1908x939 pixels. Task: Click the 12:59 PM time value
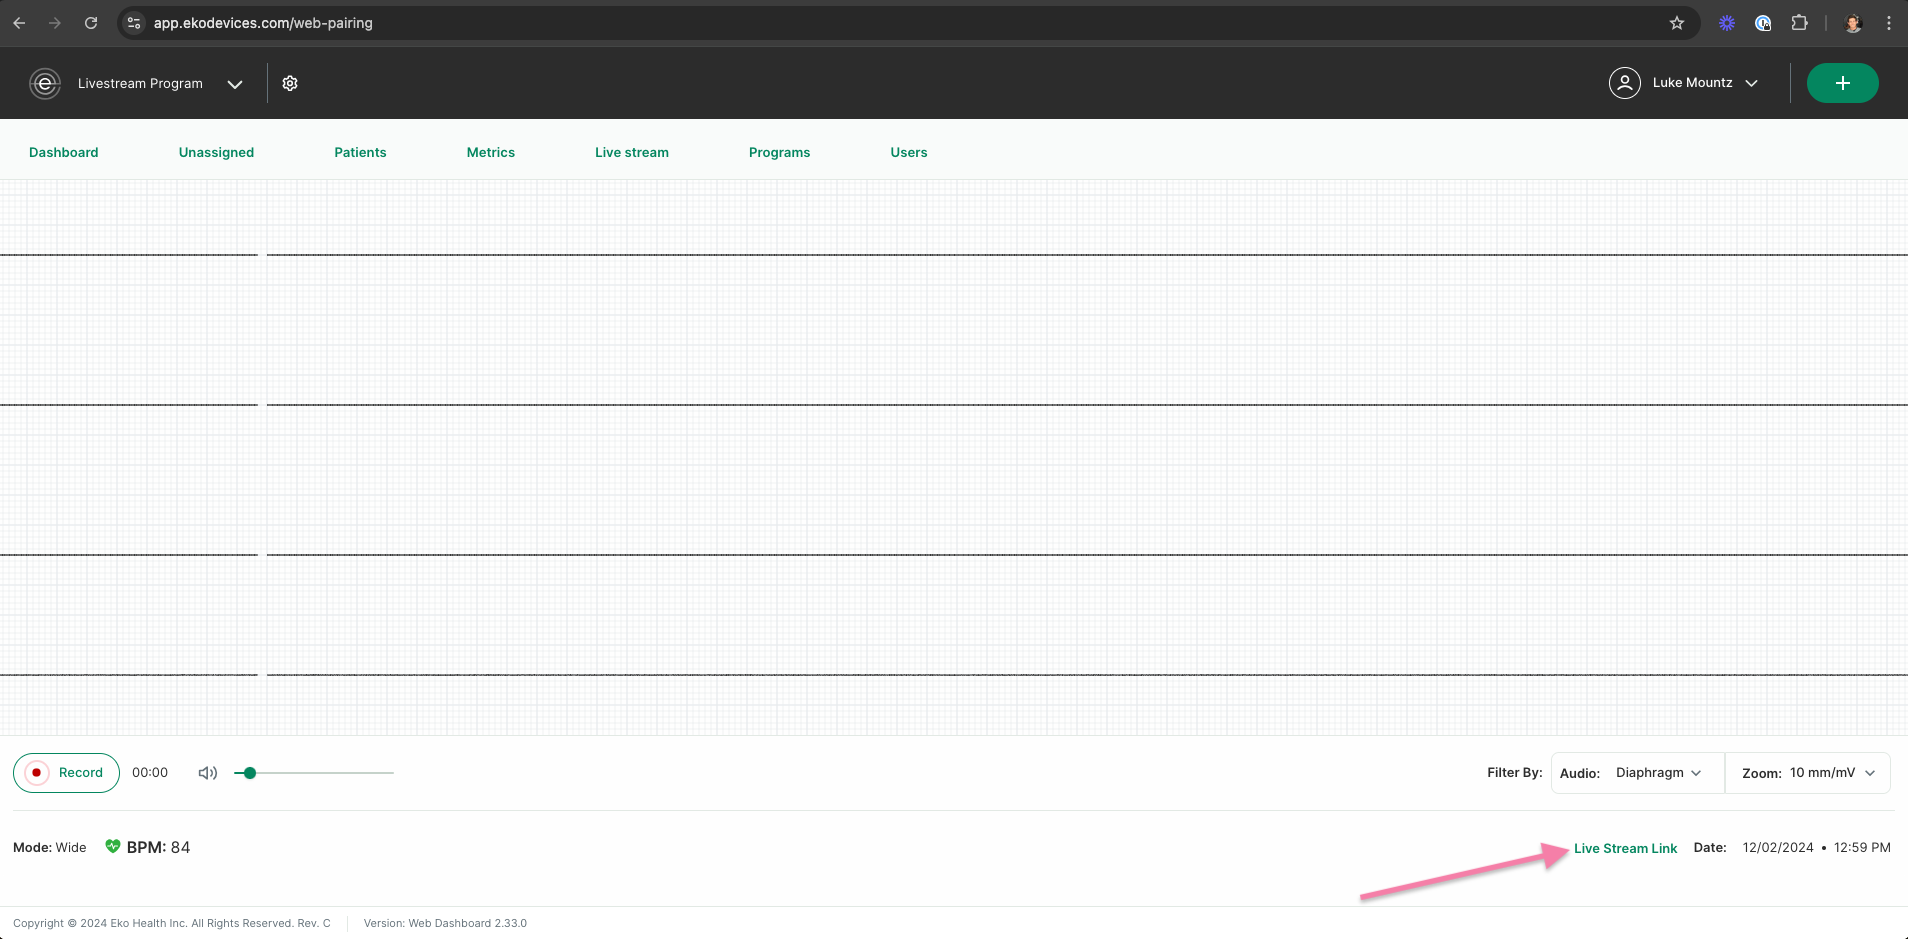[x=1862, y=848]
